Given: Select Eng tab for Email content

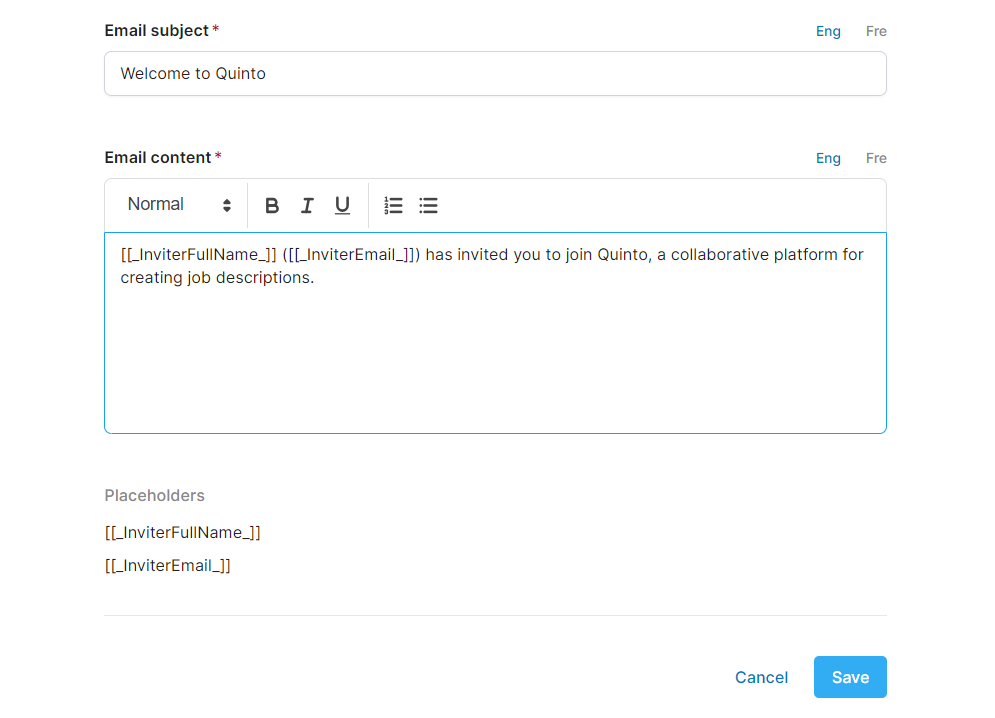Looking at the screenshot, I should click(828, 158).
